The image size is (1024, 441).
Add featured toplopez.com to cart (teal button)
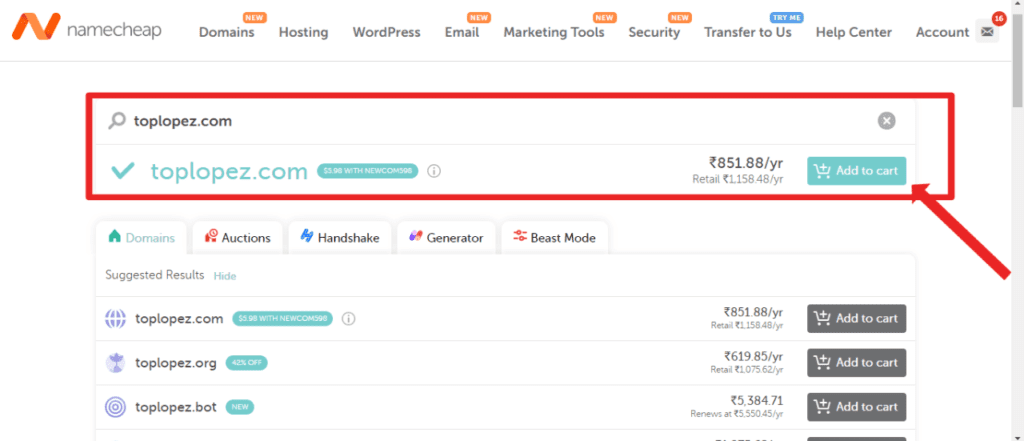tap(856, 171)
